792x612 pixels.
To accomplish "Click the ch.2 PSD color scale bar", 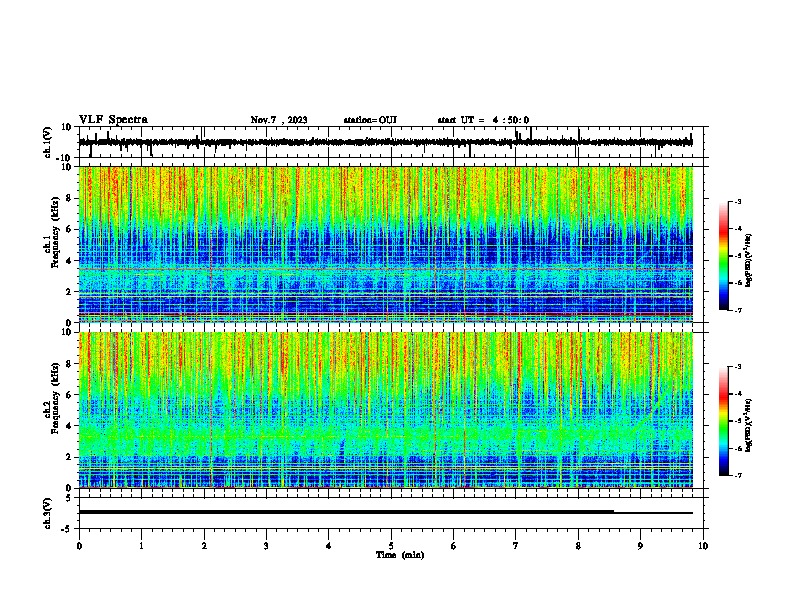I will [723, 421].
